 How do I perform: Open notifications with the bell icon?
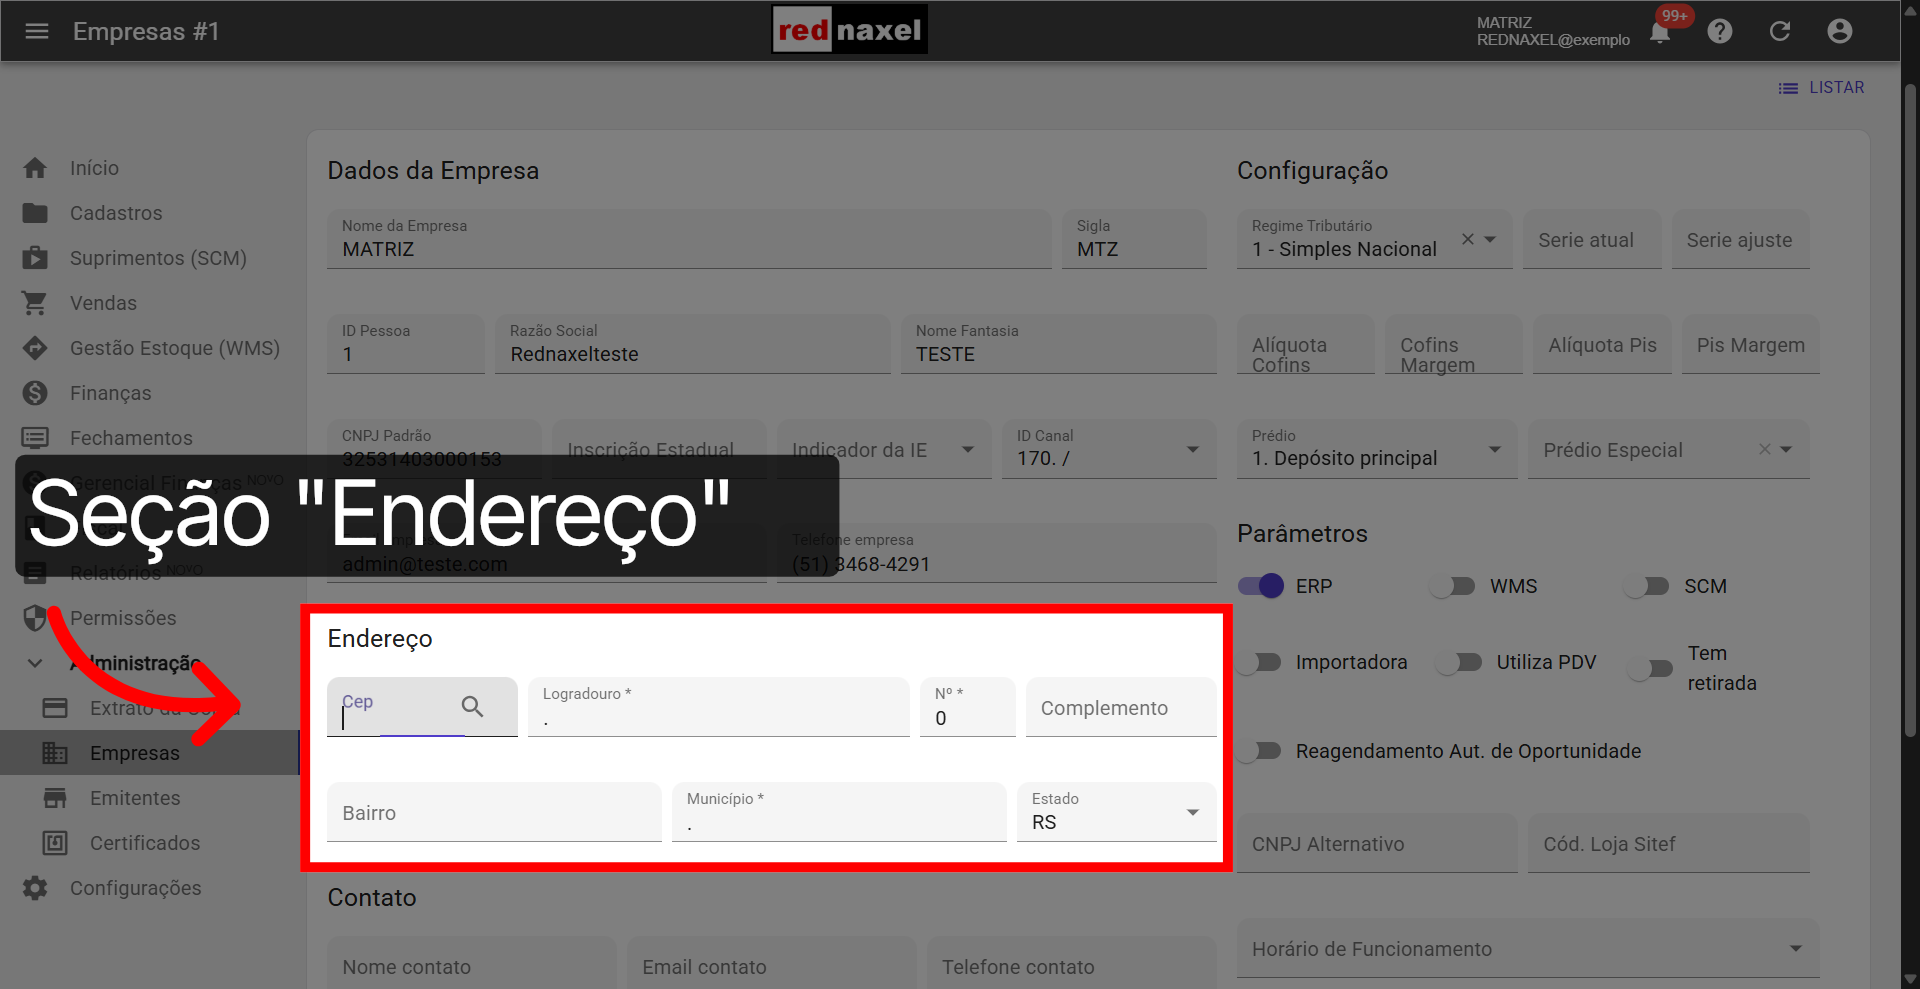click(x=1659, y=31)
